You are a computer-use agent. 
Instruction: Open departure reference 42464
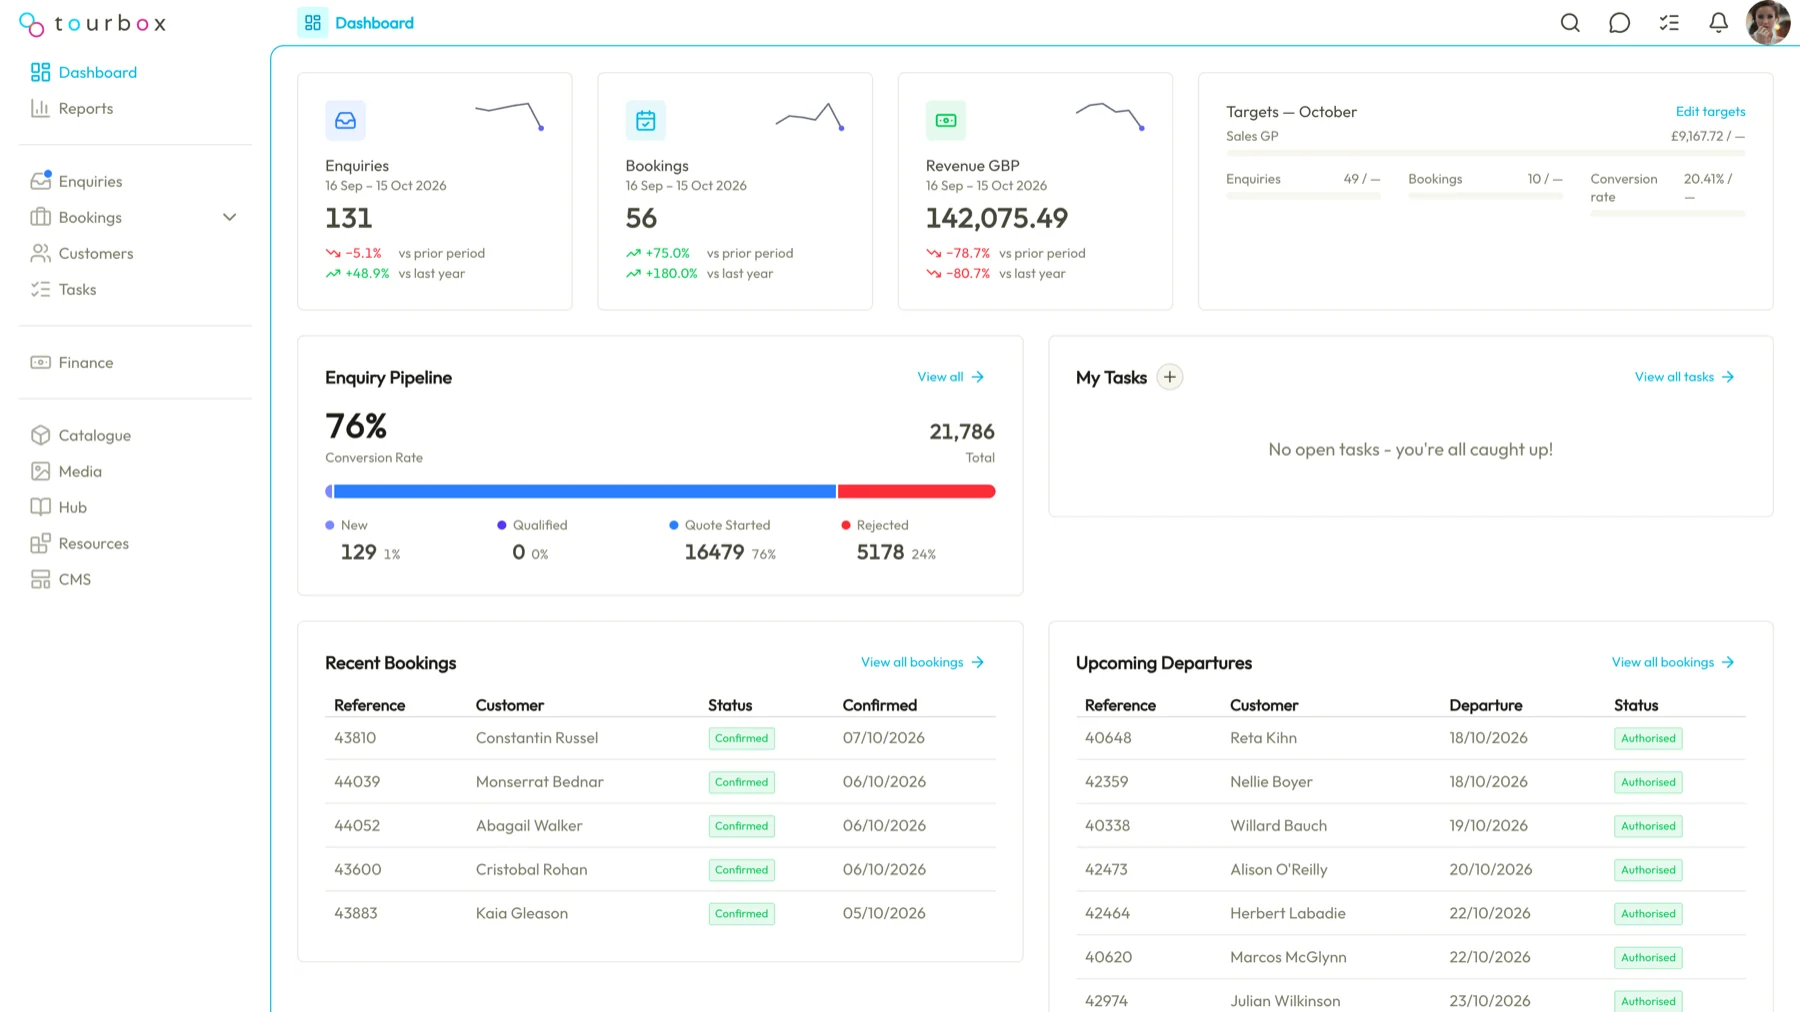click(x=1107, y=914)
